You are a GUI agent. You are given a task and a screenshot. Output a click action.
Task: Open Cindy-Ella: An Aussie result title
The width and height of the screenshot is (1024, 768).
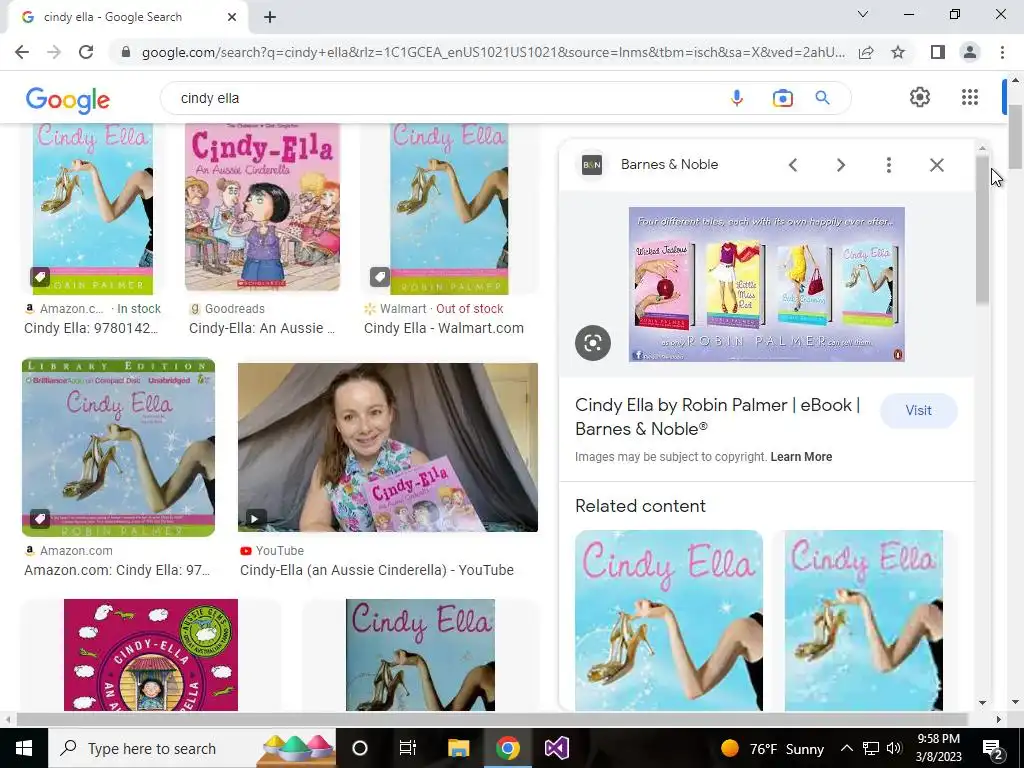(x=261, y=328)
